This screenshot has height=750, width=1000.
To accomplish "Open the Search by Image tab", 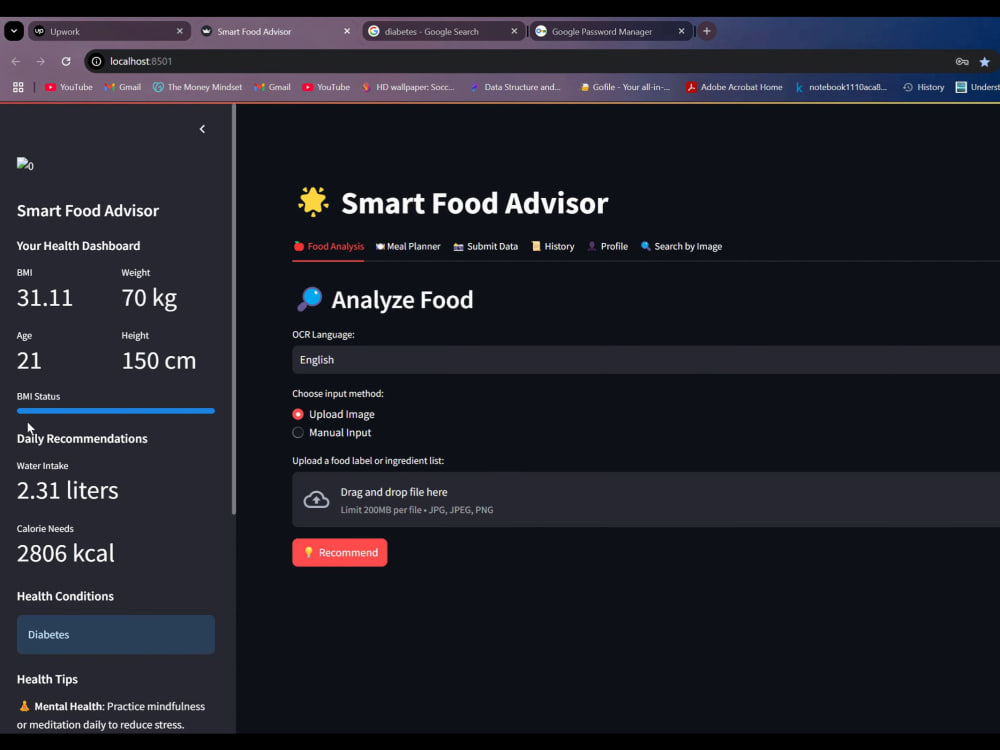I will point(681,246).
